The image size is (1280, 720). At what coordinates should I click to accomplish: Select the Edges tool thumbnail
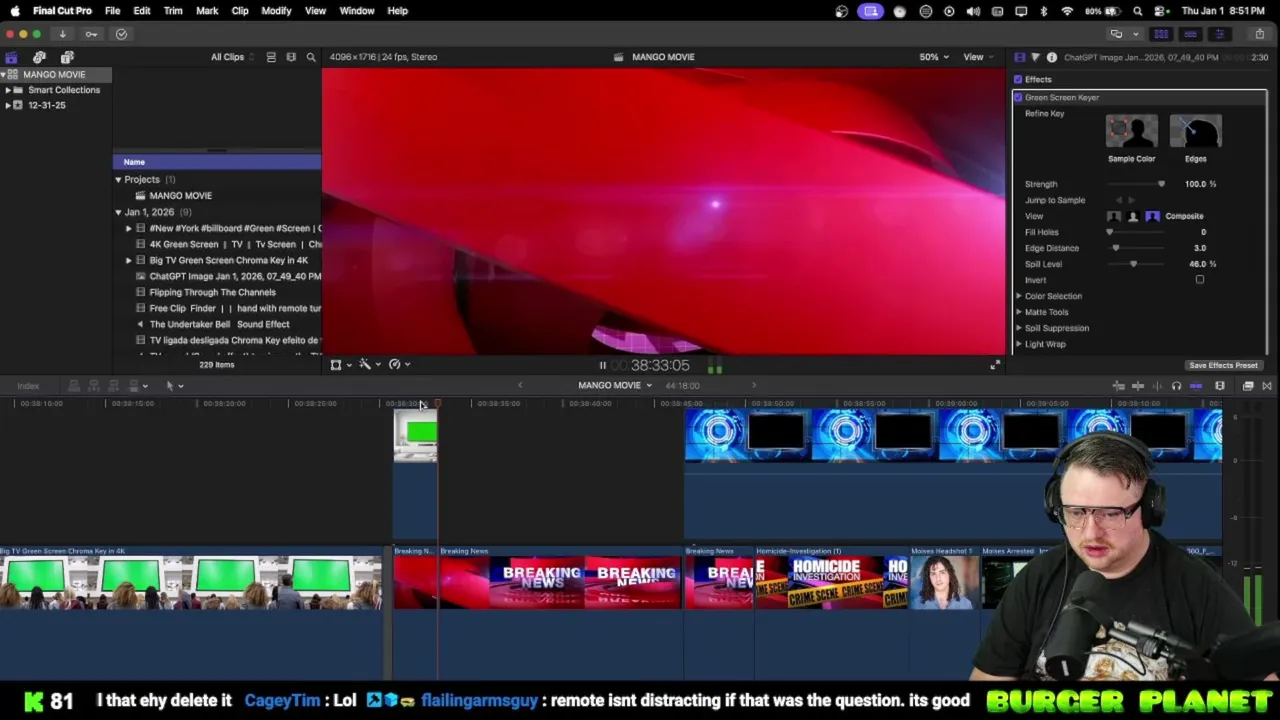pos(1195,132)
